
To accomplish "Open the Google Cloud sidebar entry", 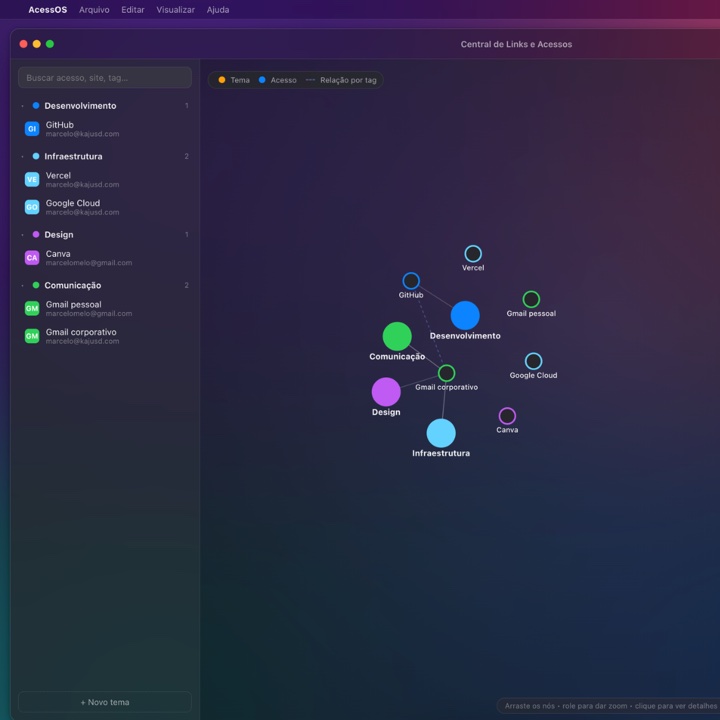I will tap(105, 207).
